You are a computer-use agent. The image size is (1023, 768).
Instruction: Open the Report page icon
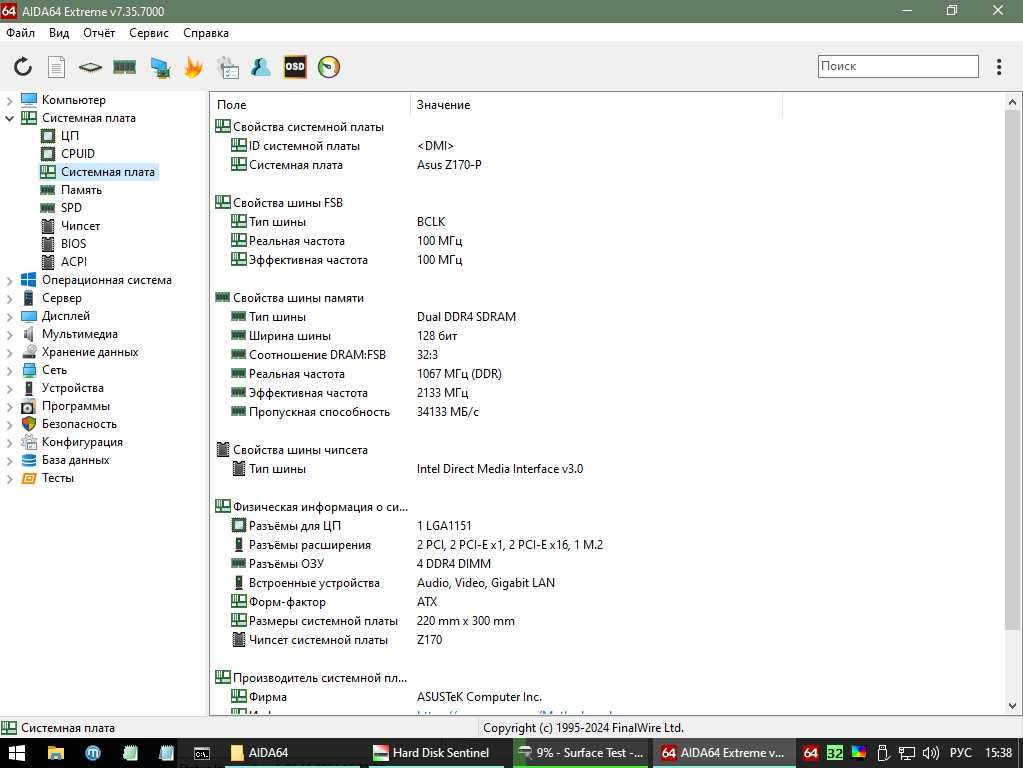pos(57,67)
